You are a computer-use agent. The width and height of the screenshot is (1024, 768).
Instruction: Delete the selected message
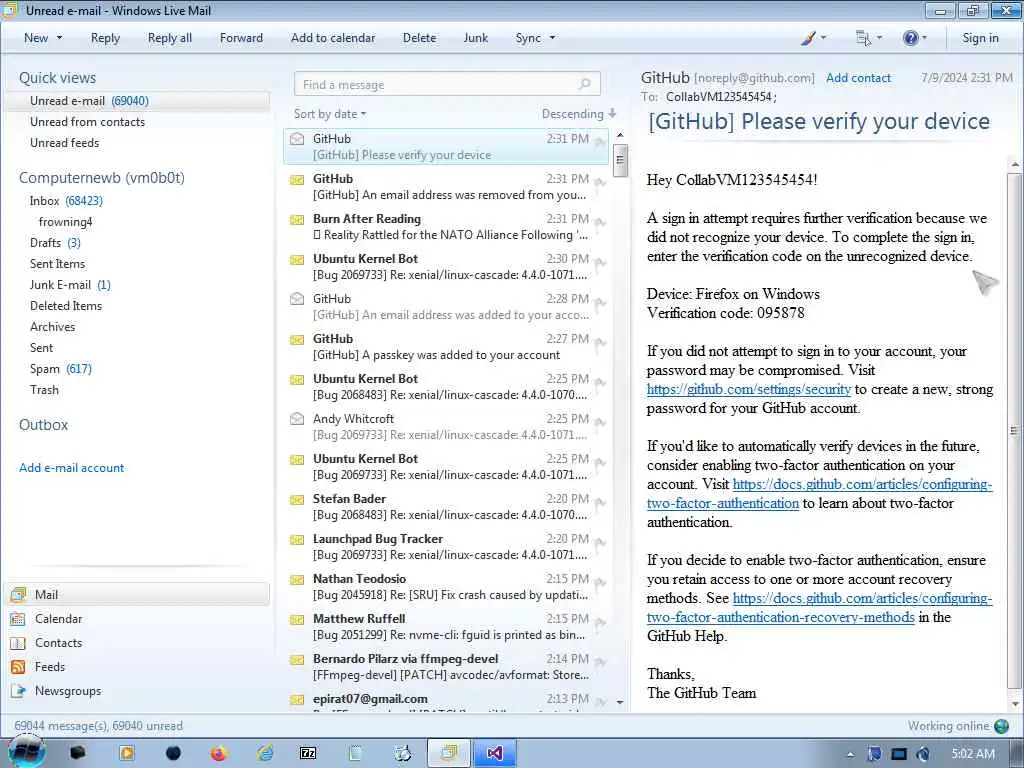coord(419,38)
